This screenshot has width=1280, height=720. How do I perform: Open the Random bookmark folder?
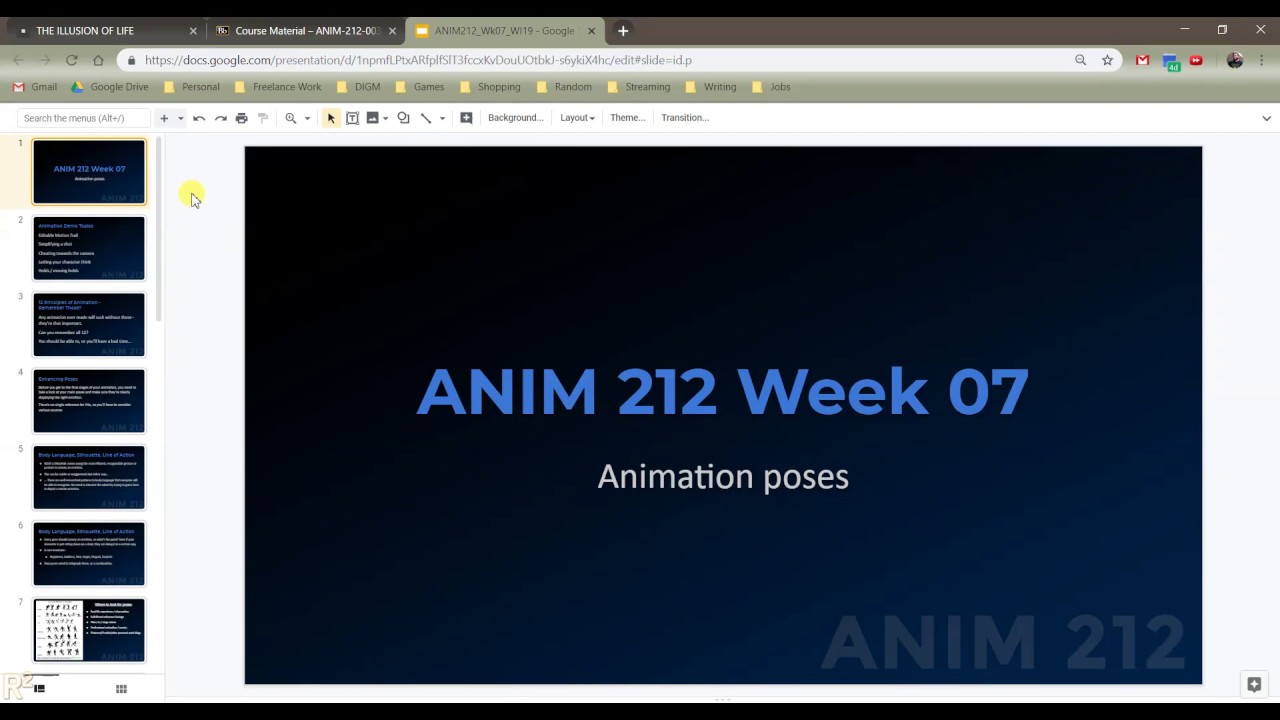point(564,87)
